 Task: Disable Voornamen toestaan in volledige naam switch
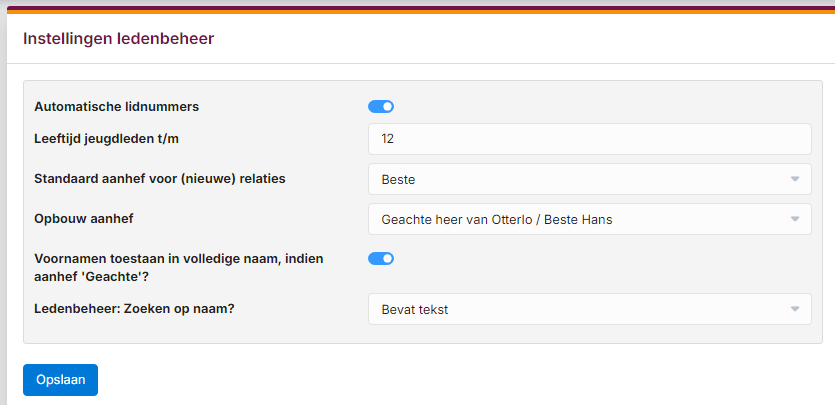click(381, 259)
